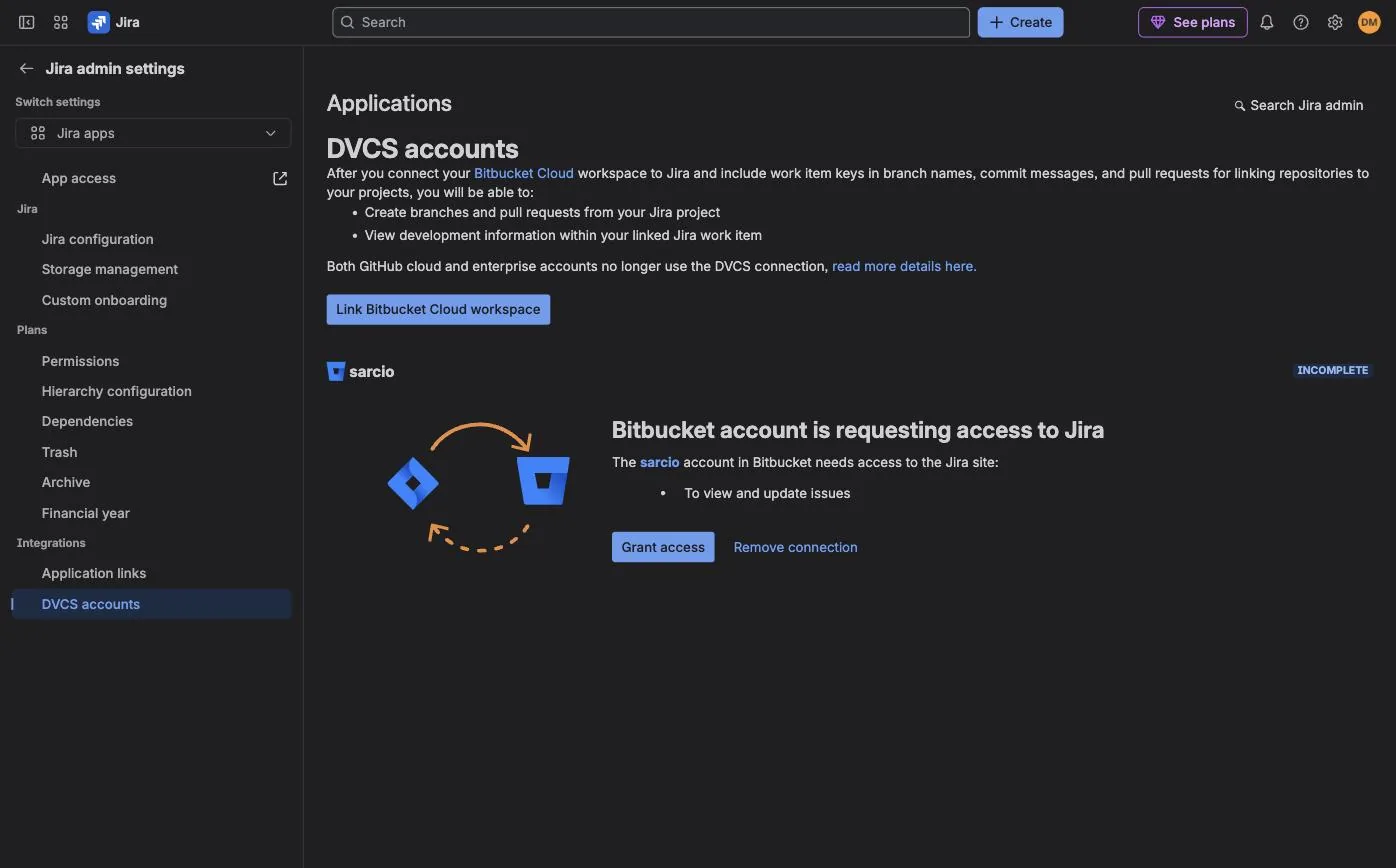This screenshot has width=1396, height=868.
Task: Click the Bitbucket icon beside sarcio
Action: pyautogui.click(x=336, y=371)
